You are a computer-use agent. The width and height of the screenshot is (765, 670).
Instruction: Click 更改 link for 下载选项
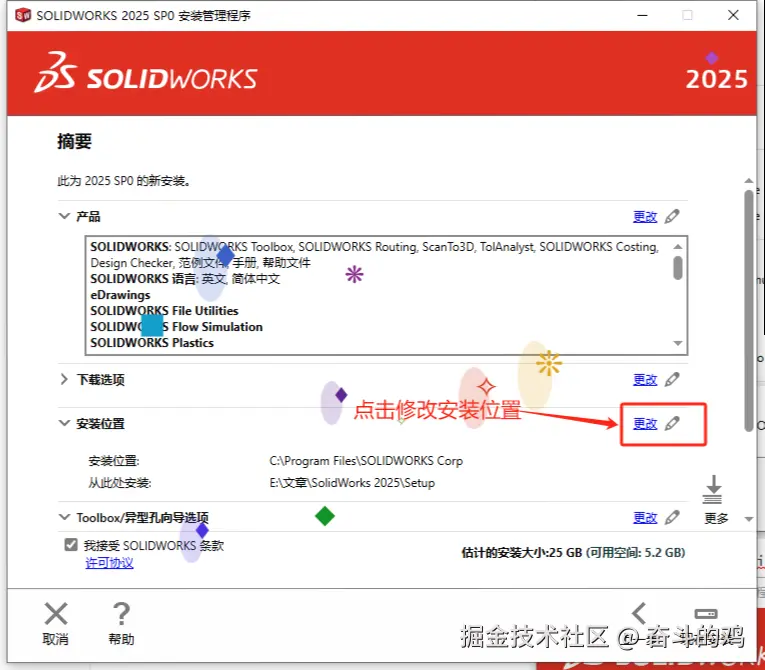tap(645, 379)
